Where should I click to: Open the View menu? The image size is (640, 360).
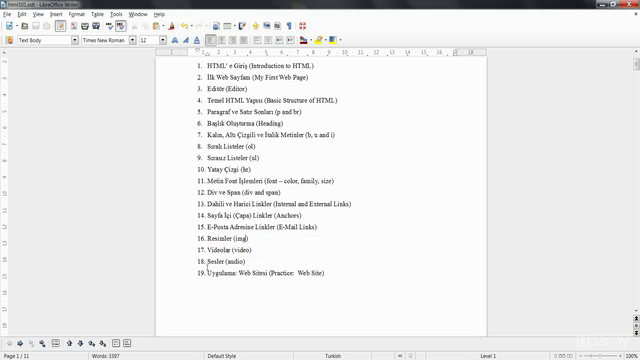38,14
